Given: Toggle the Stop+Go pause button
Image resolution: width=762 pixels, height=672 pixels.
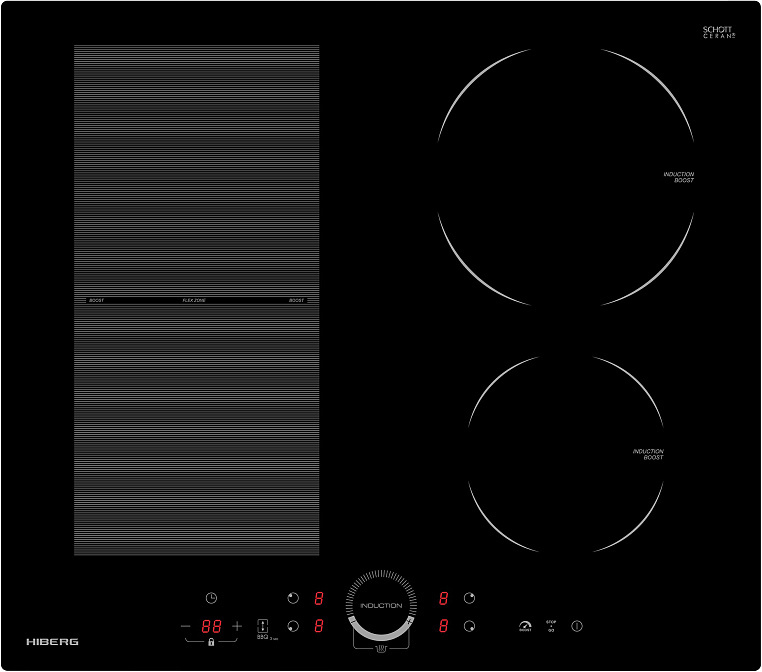Looking at the screenshot, I should pos(550,626).
